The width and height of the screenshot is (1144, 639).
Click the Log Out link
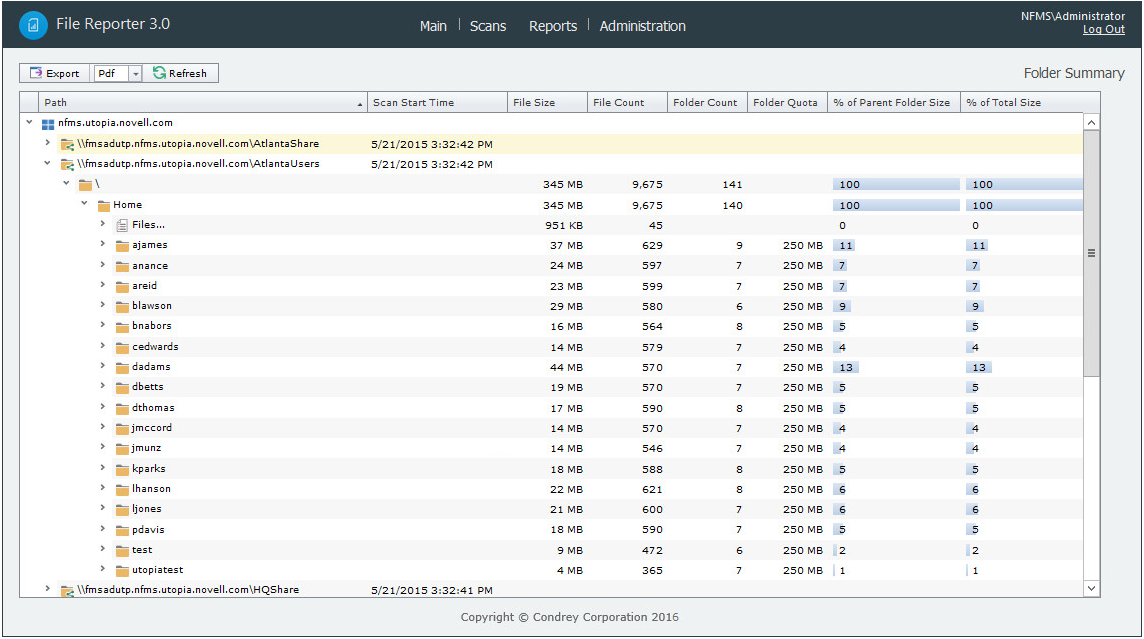tap(1103, 30)
